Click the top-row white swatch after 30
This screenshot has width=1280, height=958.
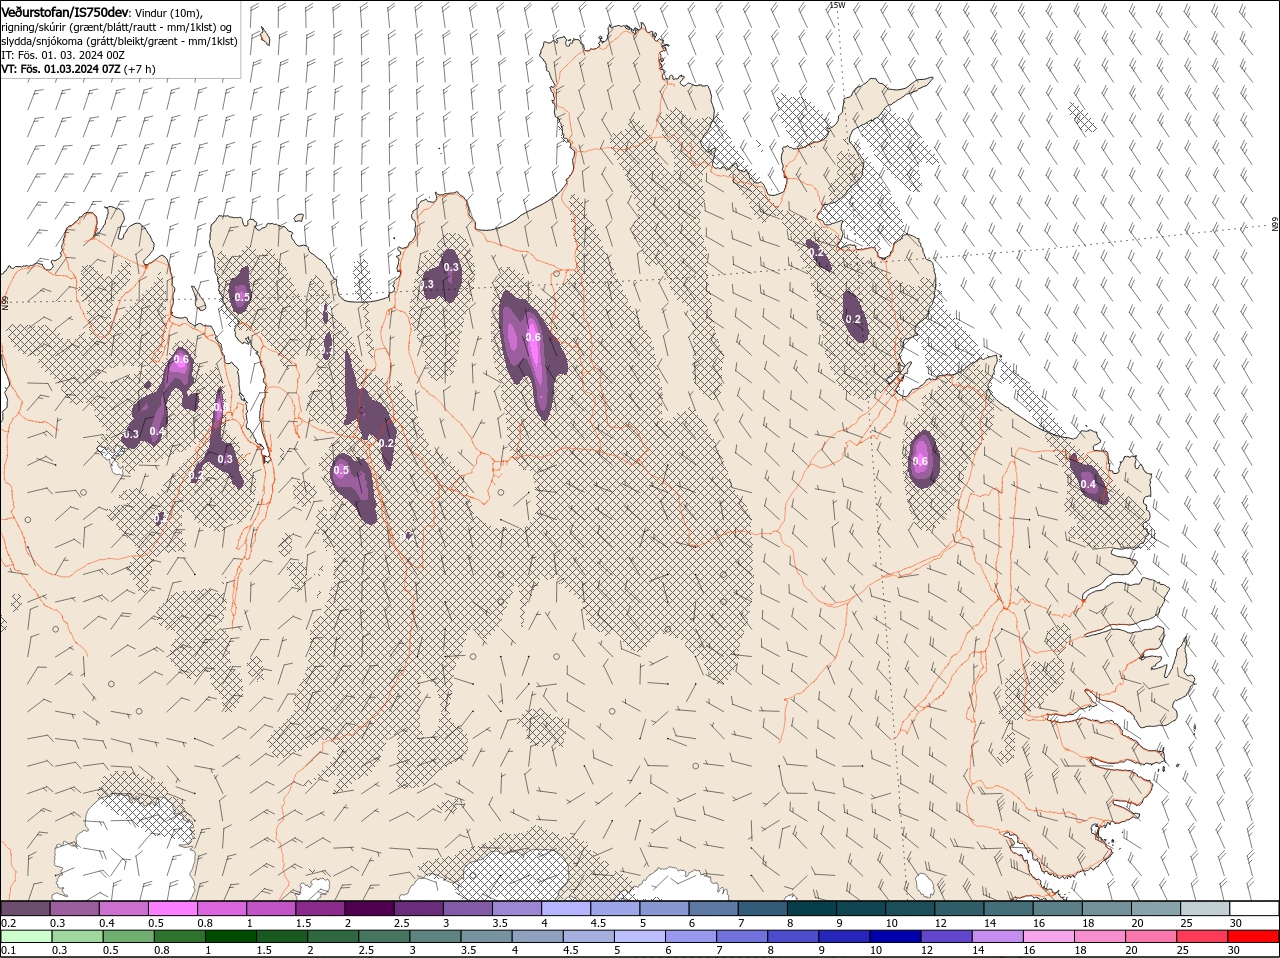tap(1254, 908)
